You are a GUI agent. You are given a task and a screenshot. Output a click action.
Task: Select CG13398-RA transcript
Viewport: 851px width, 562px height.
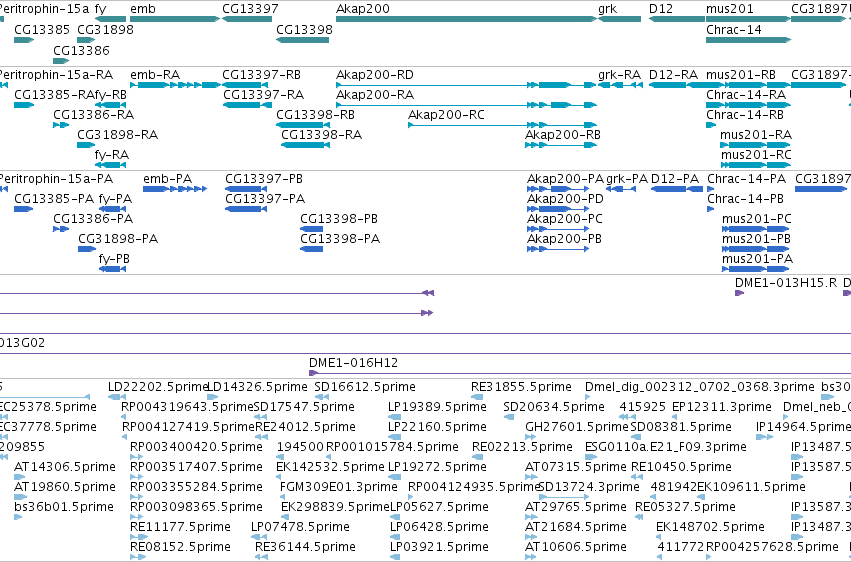[x=306, y=145]
